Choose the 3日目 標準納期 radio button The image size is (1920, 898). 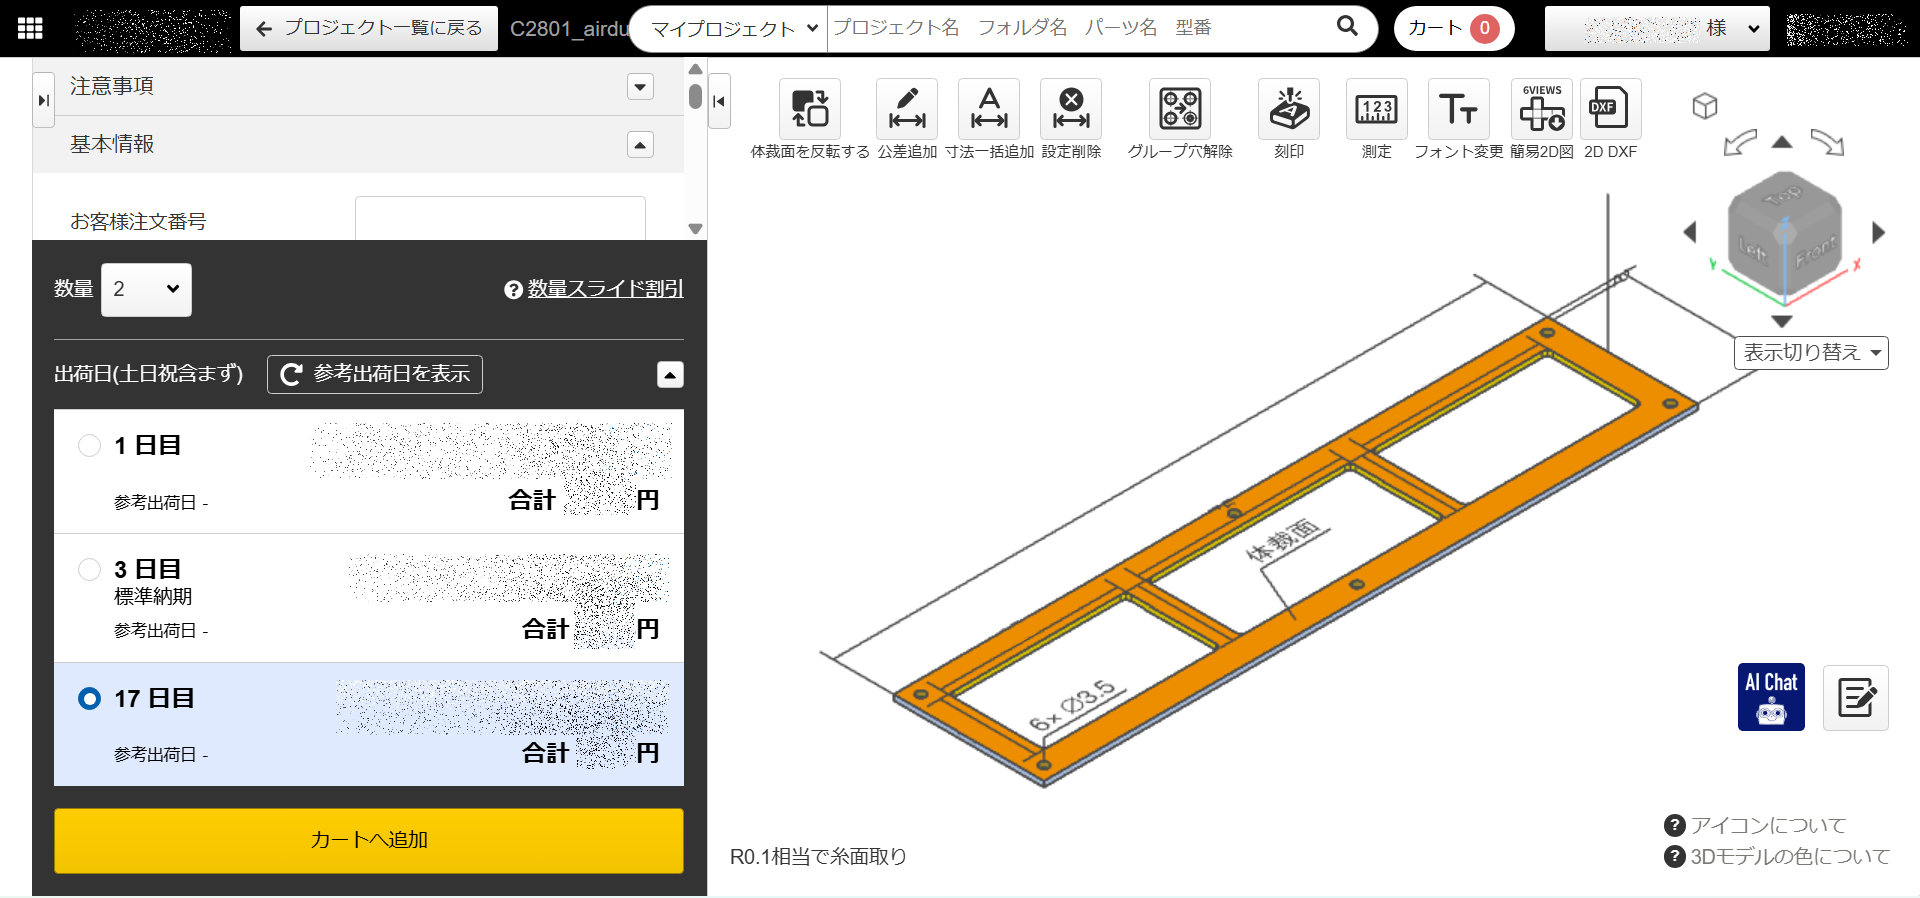(x=90, y=570)
